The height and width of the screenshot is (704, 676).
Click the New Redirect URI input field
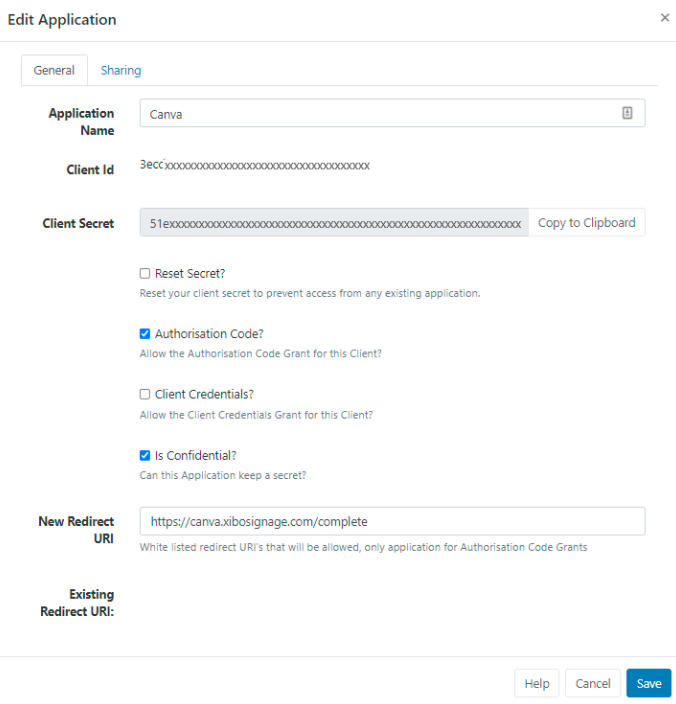[392, 521]
